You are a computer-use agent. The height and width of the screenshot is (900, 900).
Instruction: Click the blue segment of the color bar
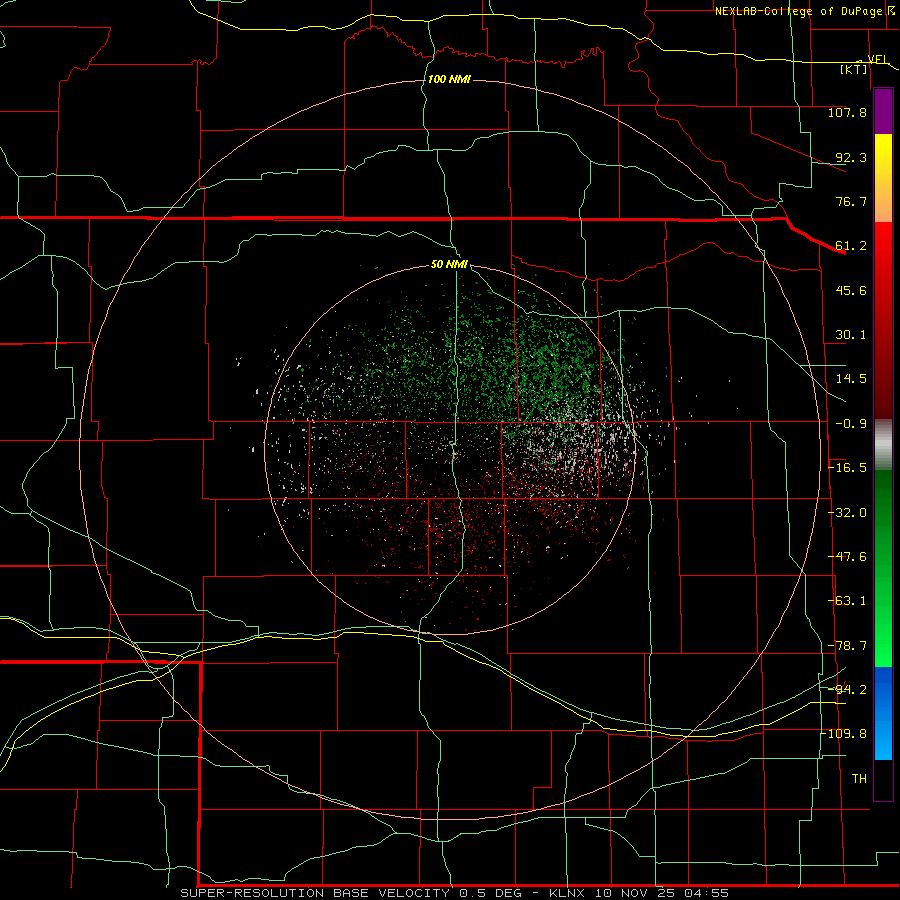883,713
